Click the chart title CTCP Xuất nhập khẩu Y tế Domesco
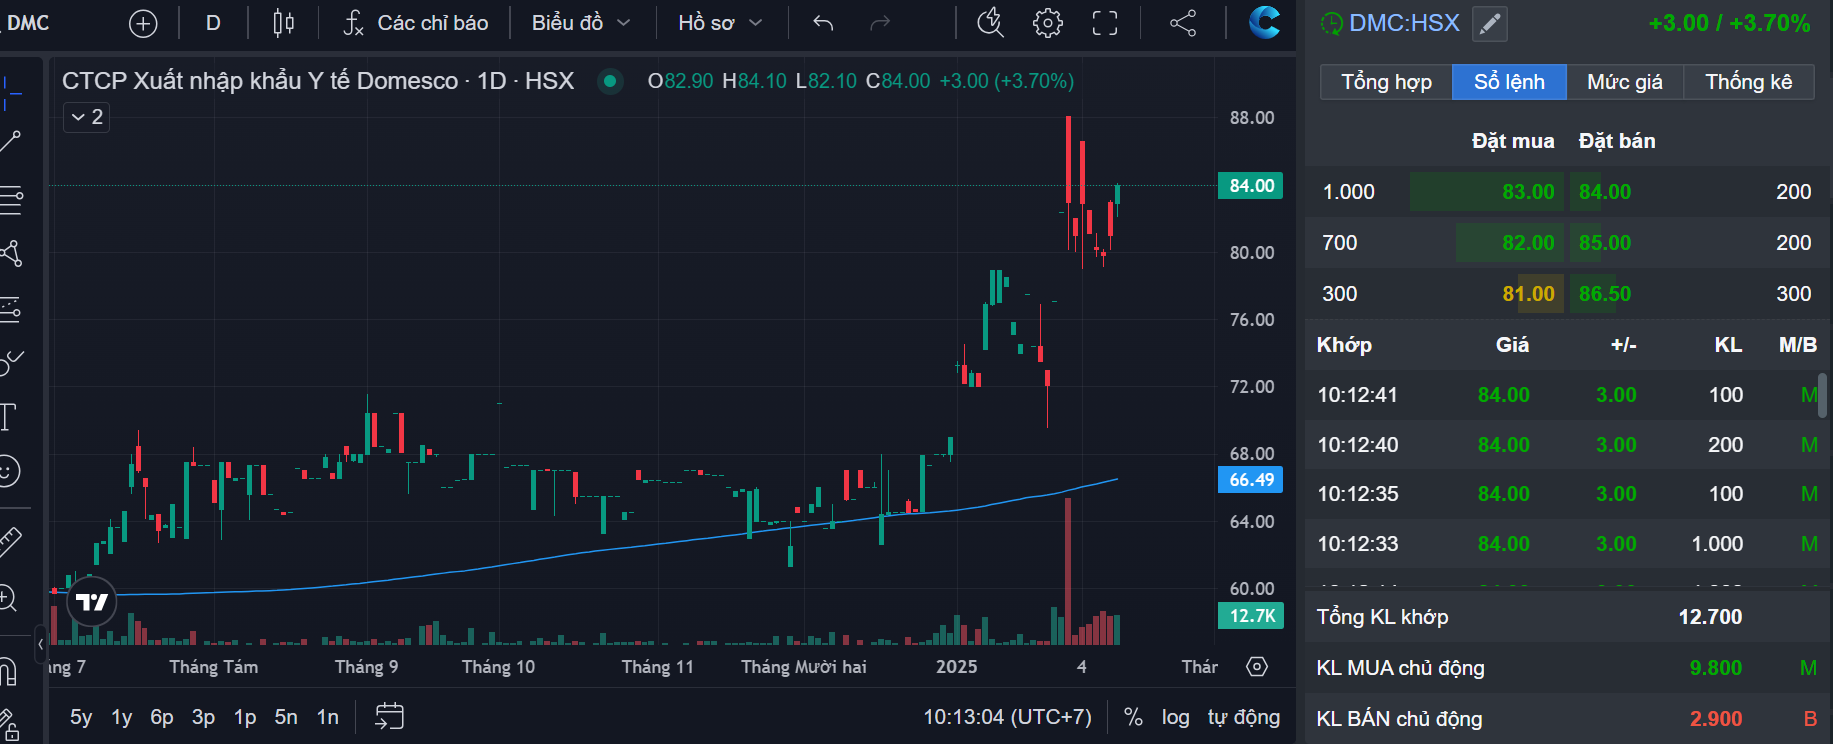This screenshot has width=1833, height=744. point(260,81)
